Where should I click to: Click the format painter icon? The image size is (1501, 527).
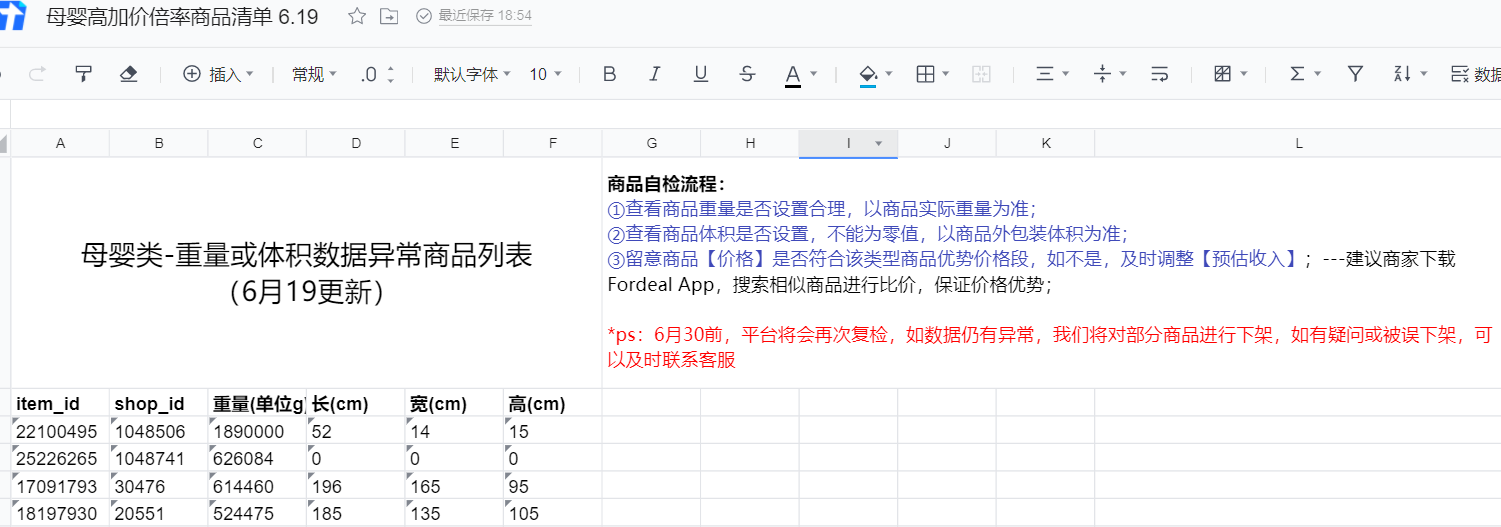84,74
